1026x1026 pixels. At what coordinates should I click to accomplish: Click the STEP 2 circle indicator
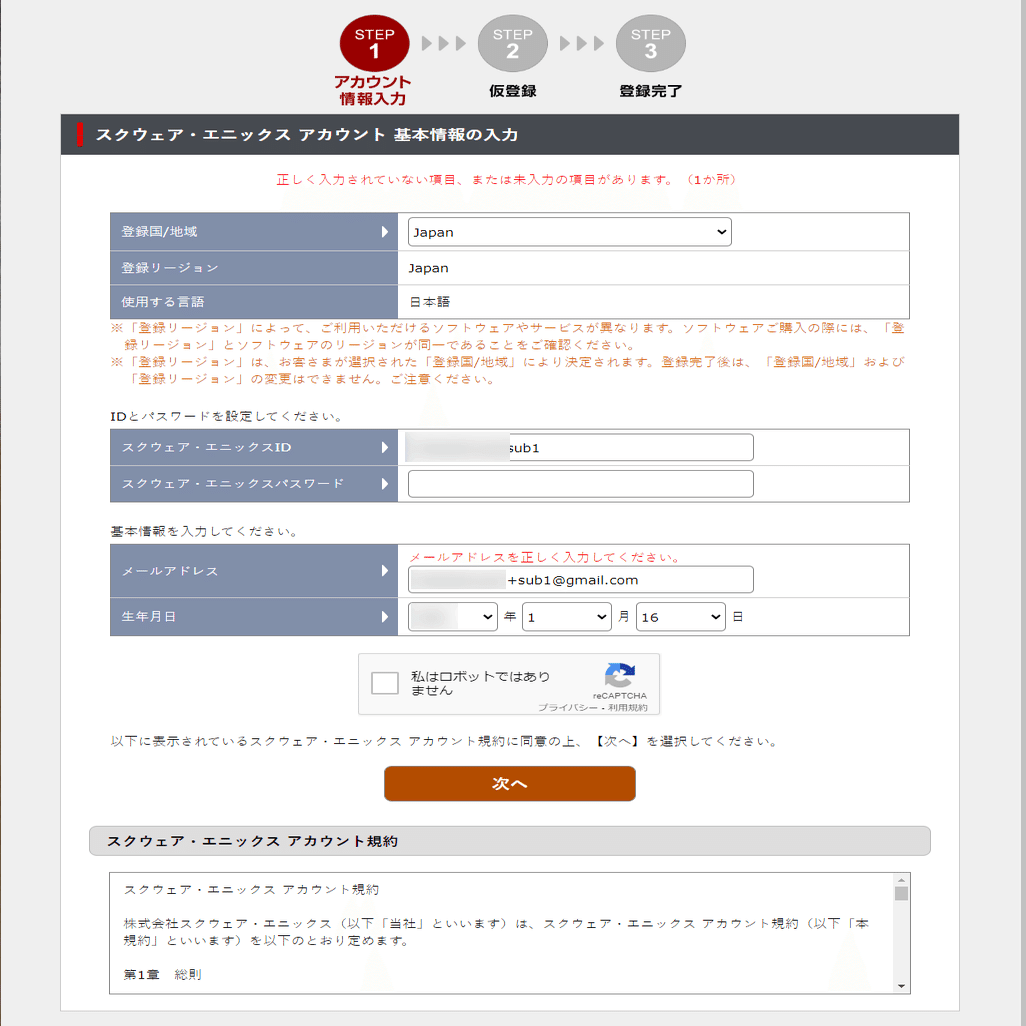click(512, 43)
